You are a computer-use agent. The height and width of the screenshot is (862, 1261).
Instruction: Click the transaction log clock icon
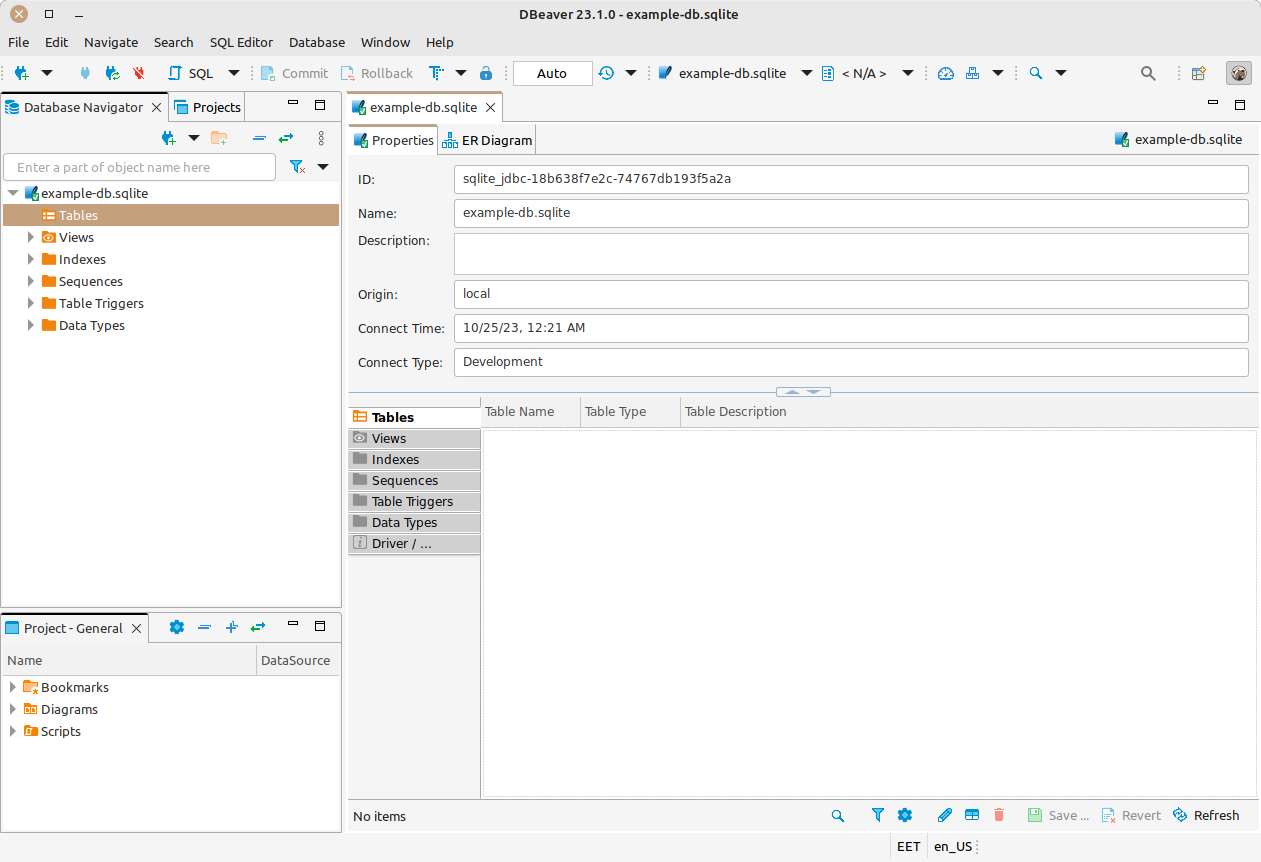click(606, 73)
